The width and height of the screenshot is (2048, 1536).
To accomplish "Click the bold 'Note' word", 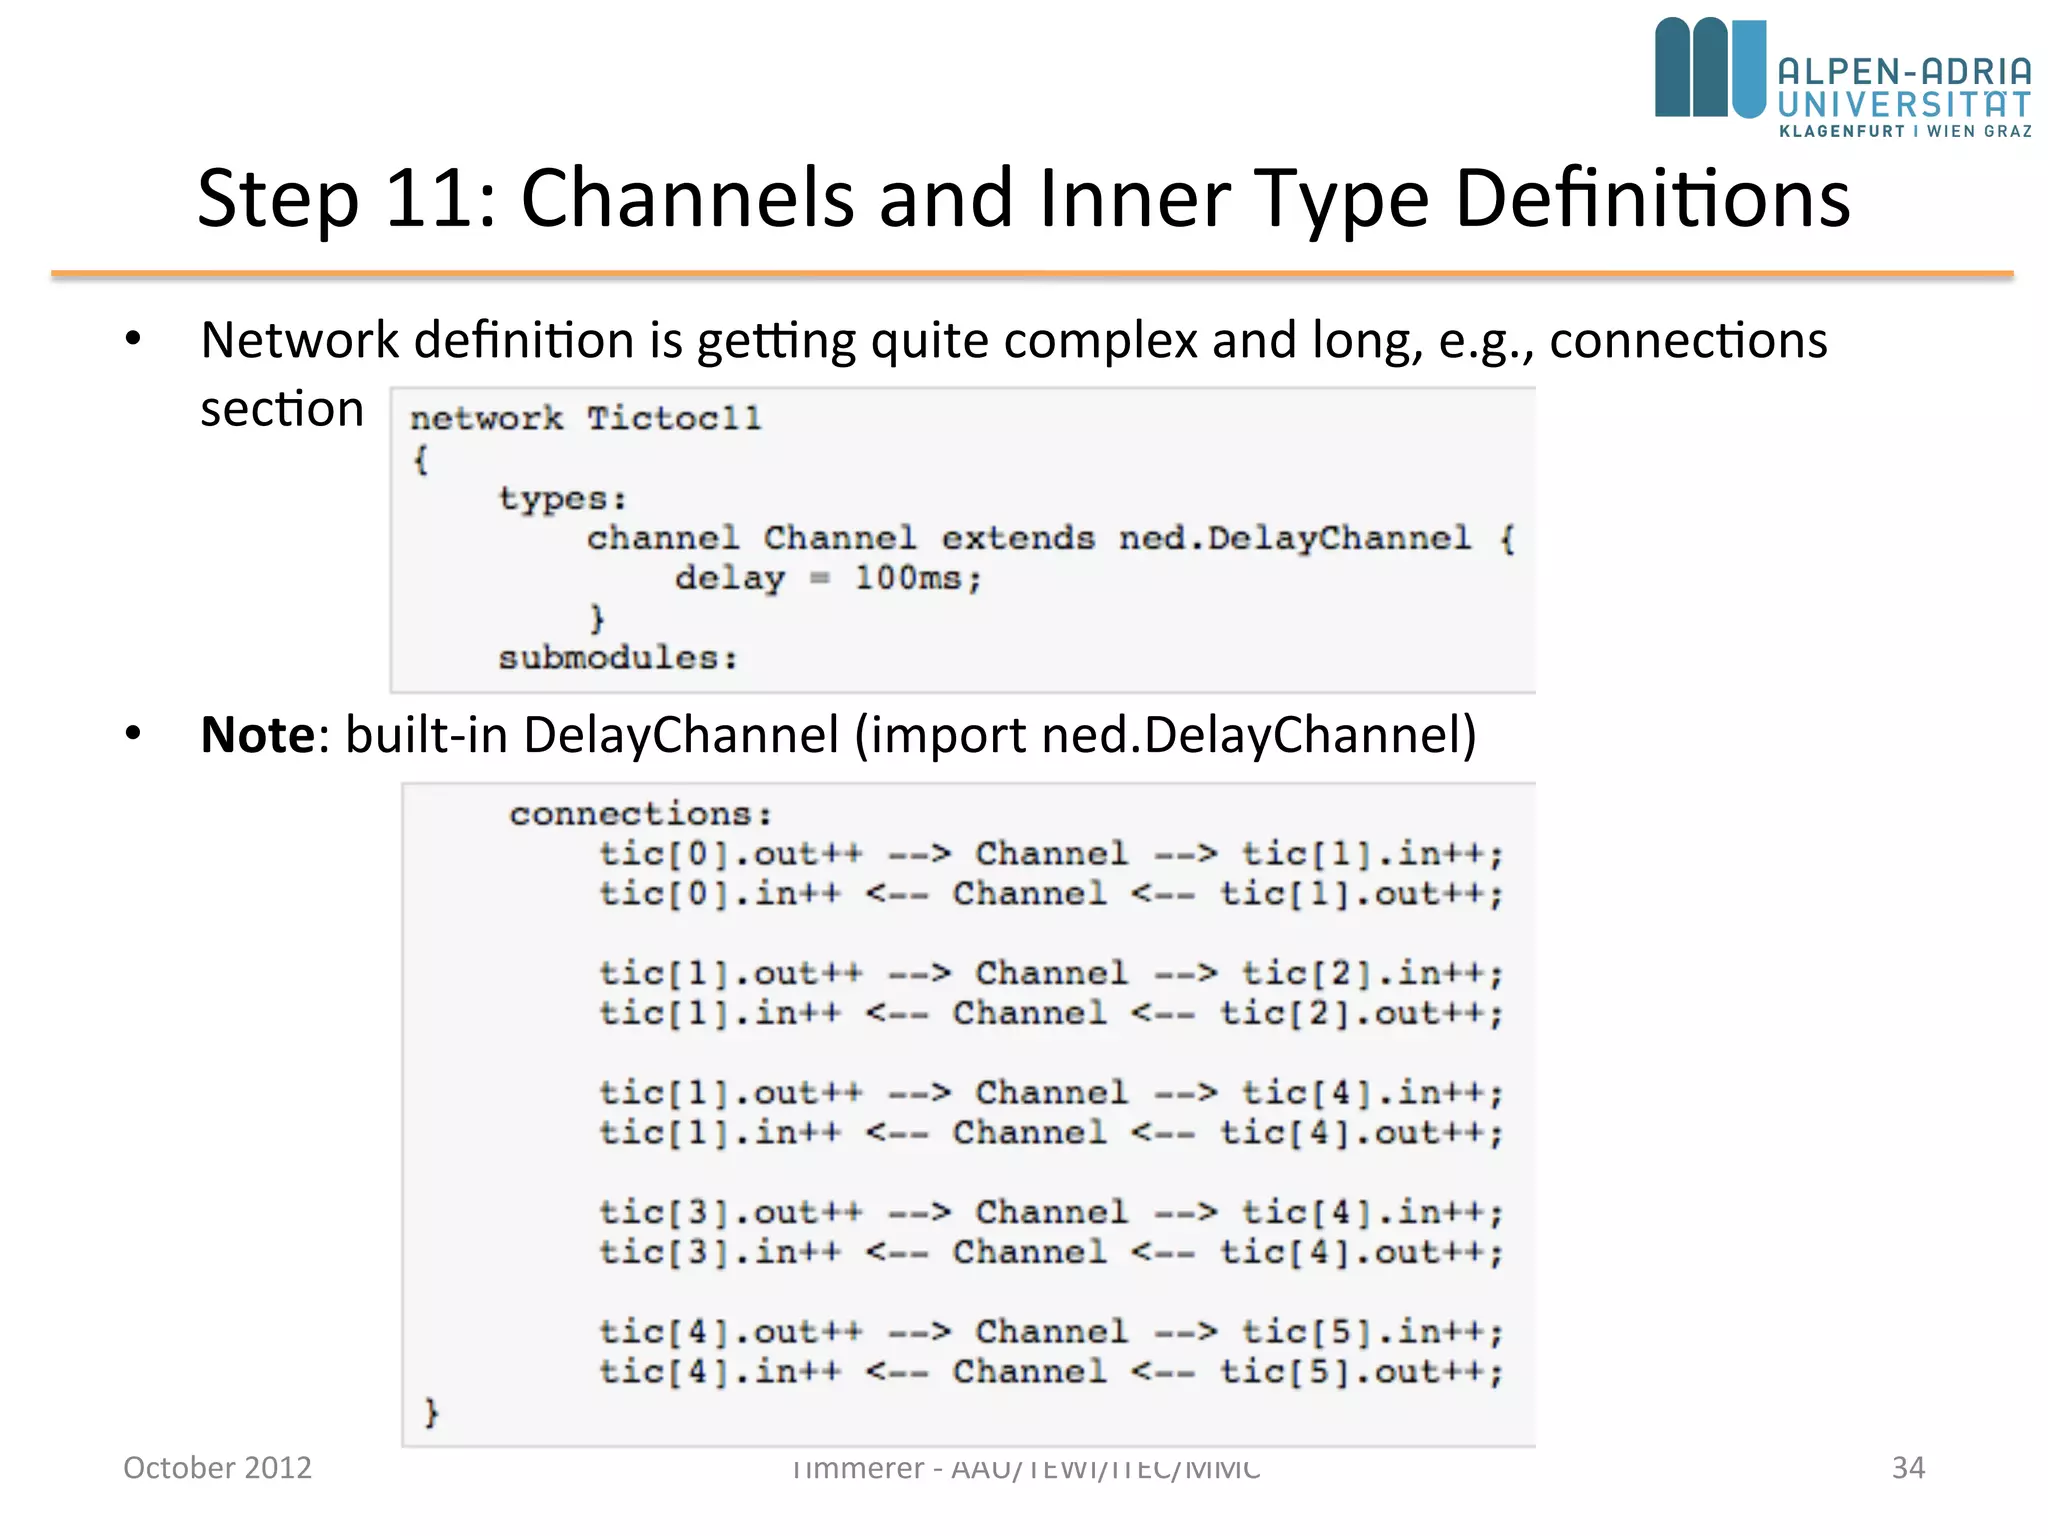I will click(258, 735).
